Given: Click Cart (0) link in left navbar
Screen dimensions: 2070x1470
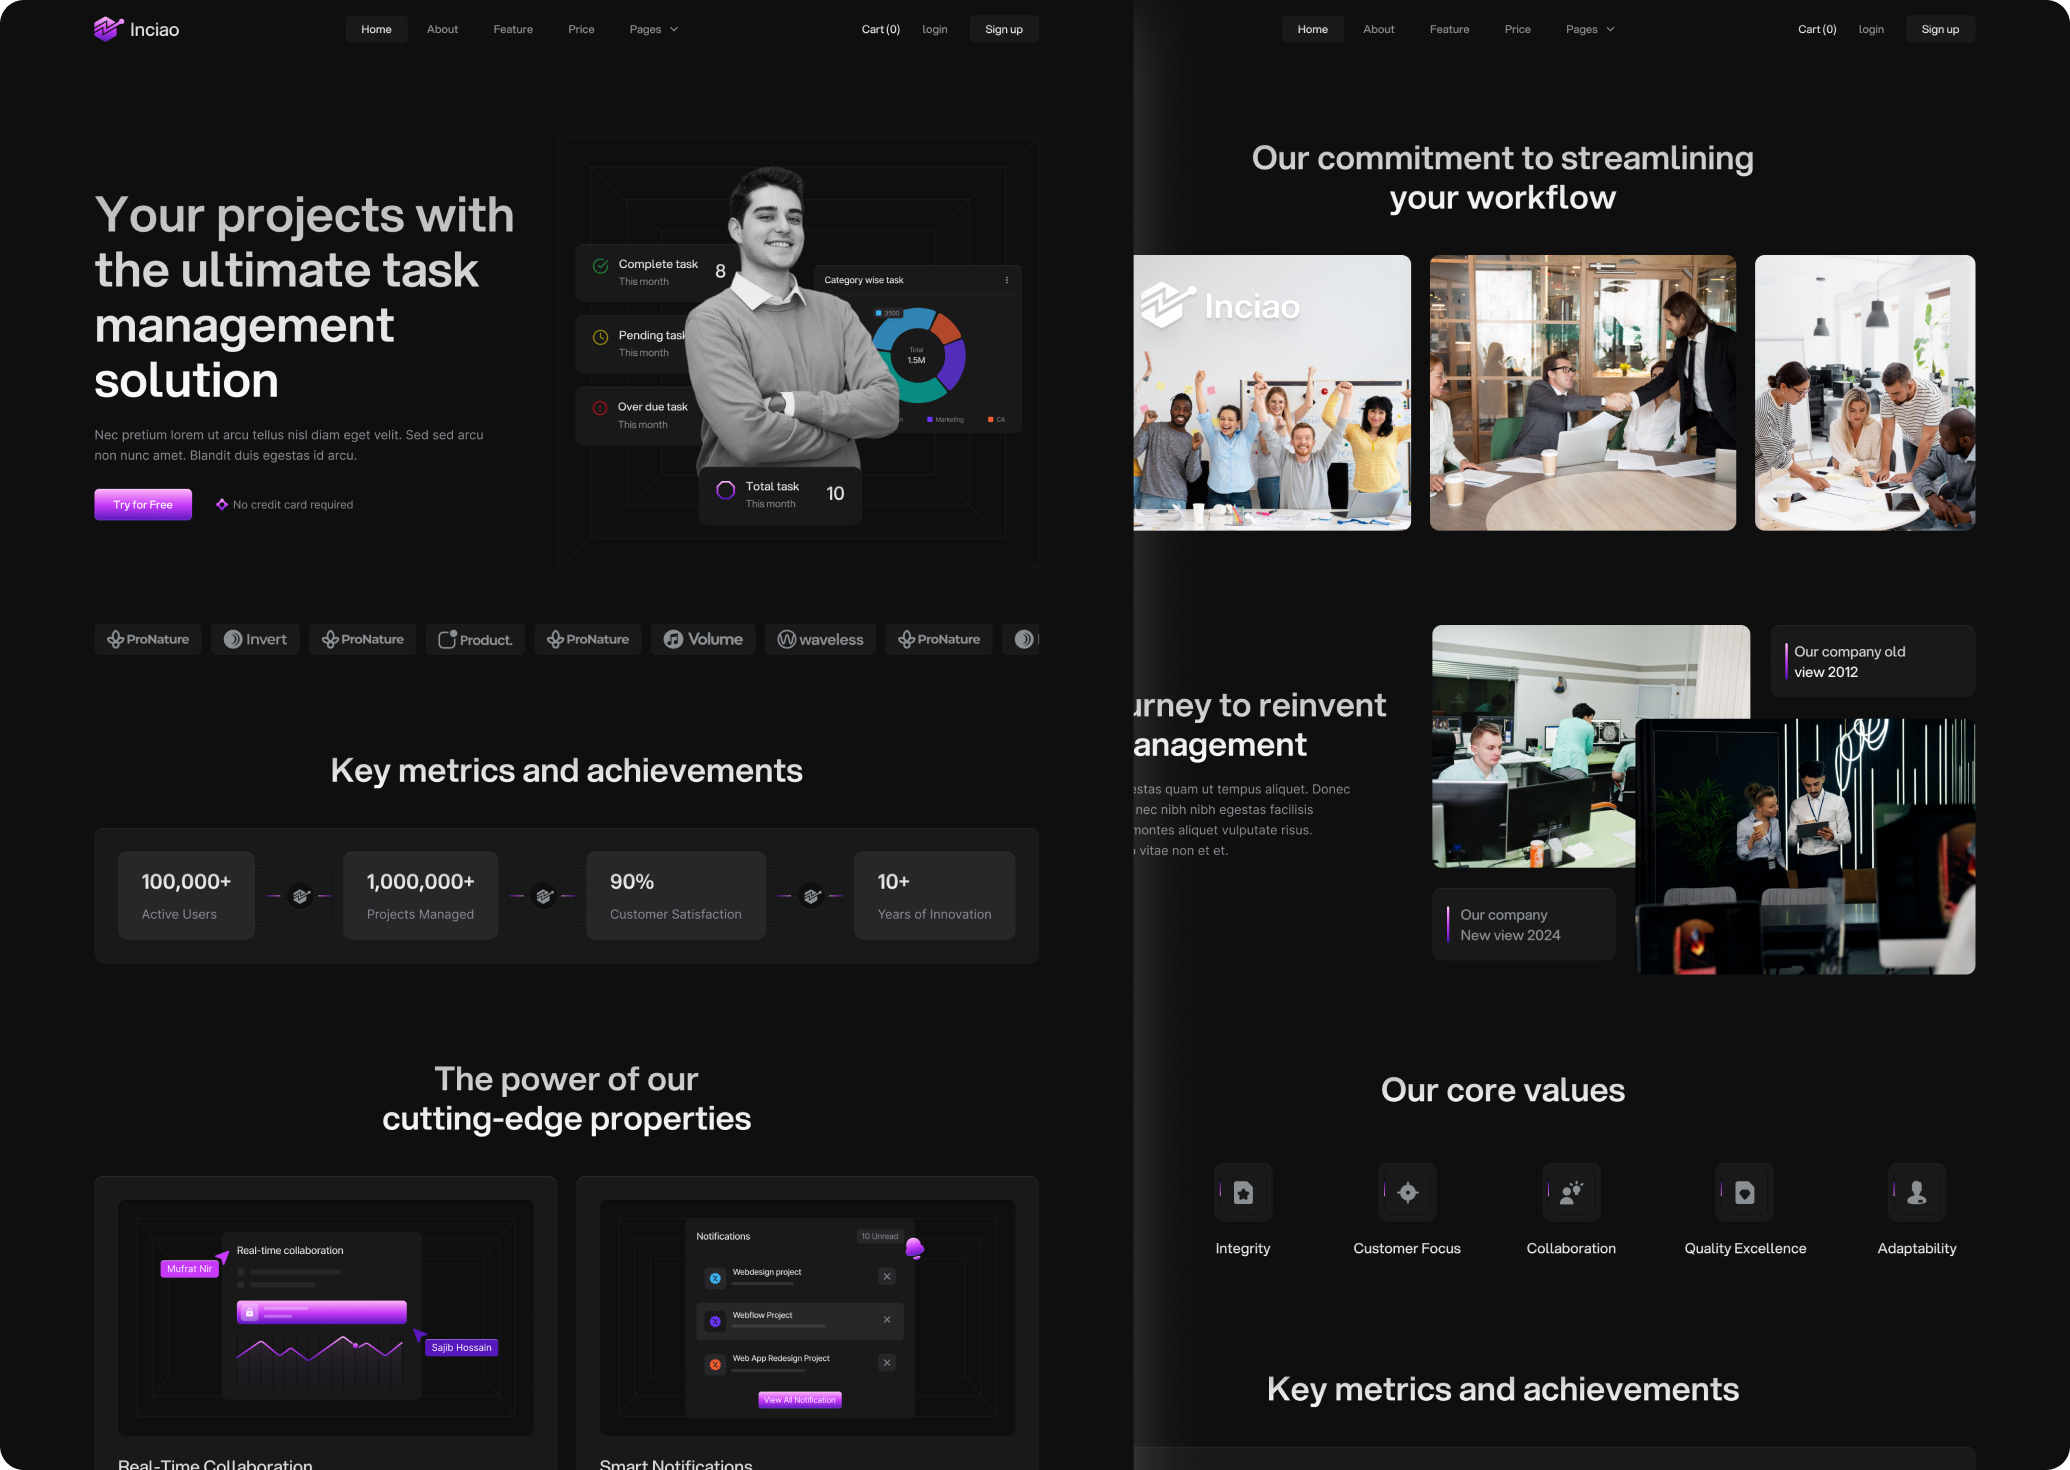Looking at the screenshot, I should (x=880, y=29).
